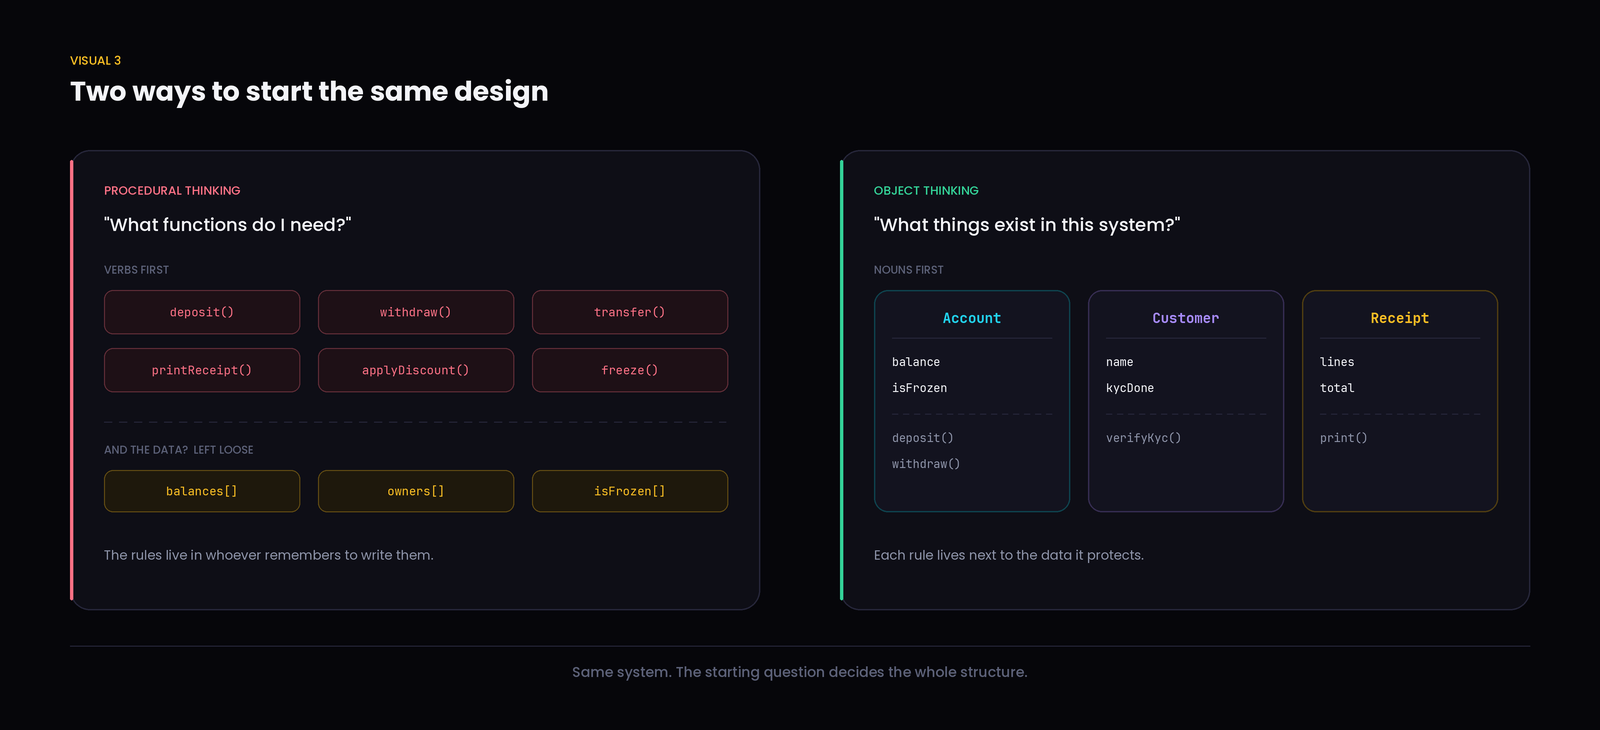
Task: Click the "Same system." footer caption
Action: point(800,672)
